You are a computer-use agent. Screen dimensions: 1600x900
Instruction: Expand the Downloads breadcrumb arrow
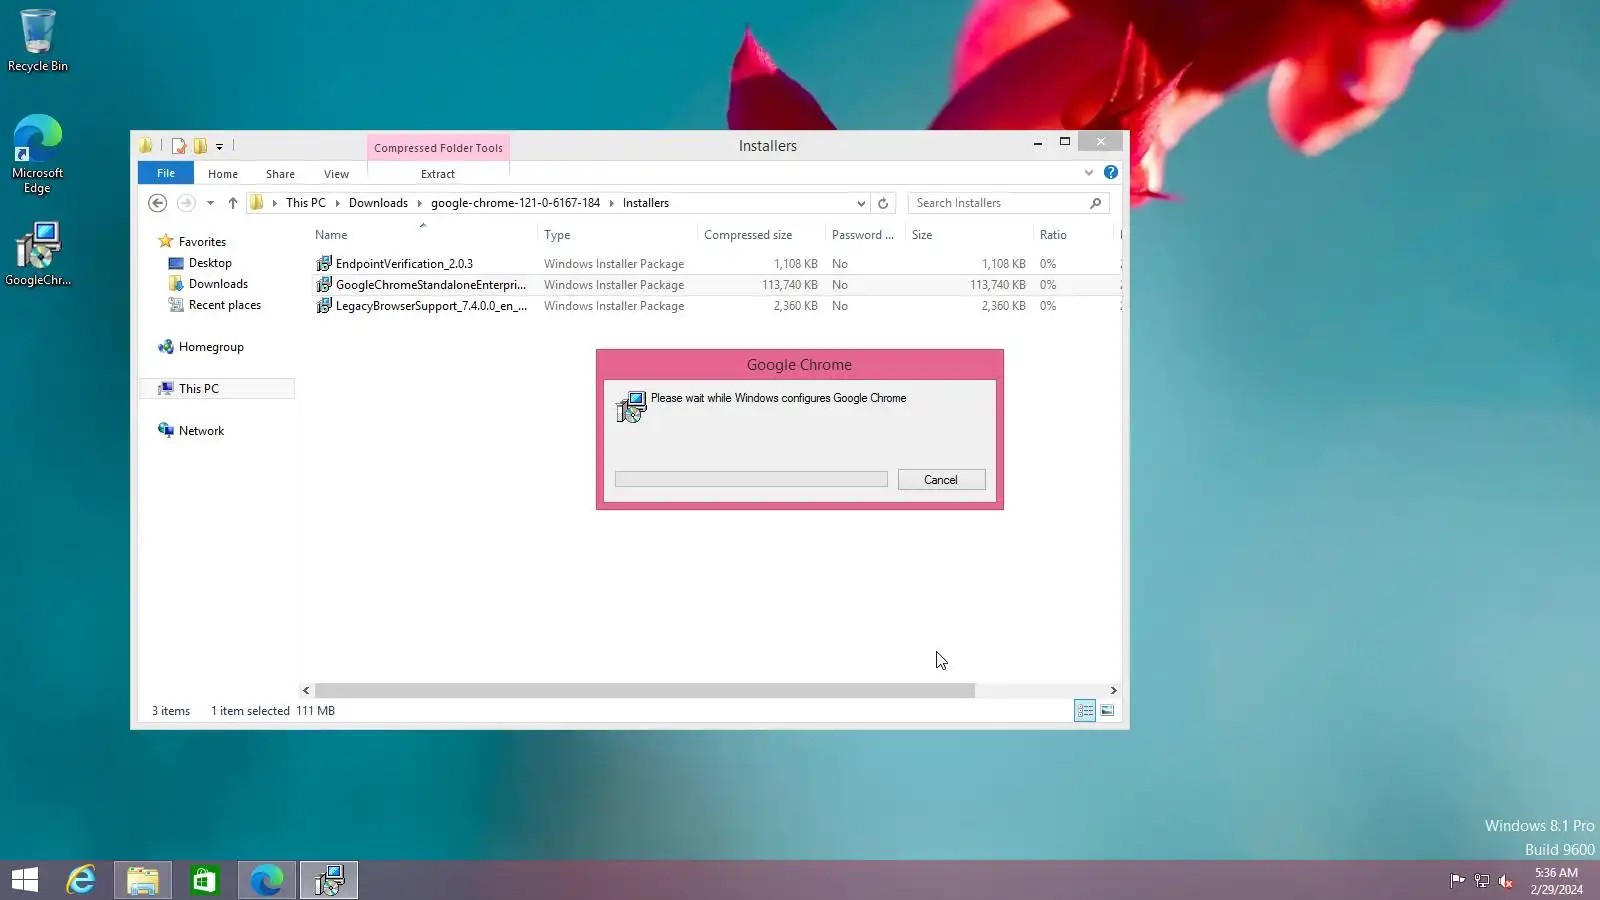coord(420,203)
